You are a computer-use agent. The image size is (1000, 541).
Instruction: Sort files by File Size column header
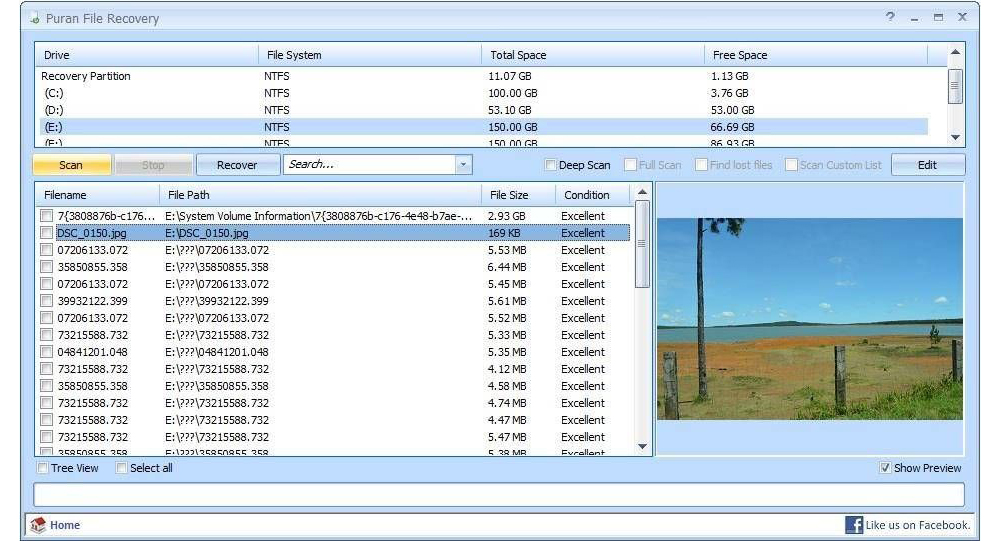[x=509, y=195]
